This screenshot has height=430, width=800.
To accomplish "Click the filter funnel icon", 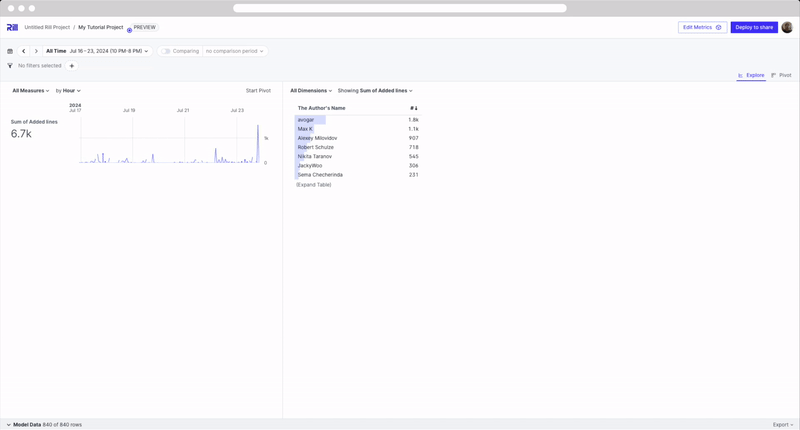I will click(10, 66).
